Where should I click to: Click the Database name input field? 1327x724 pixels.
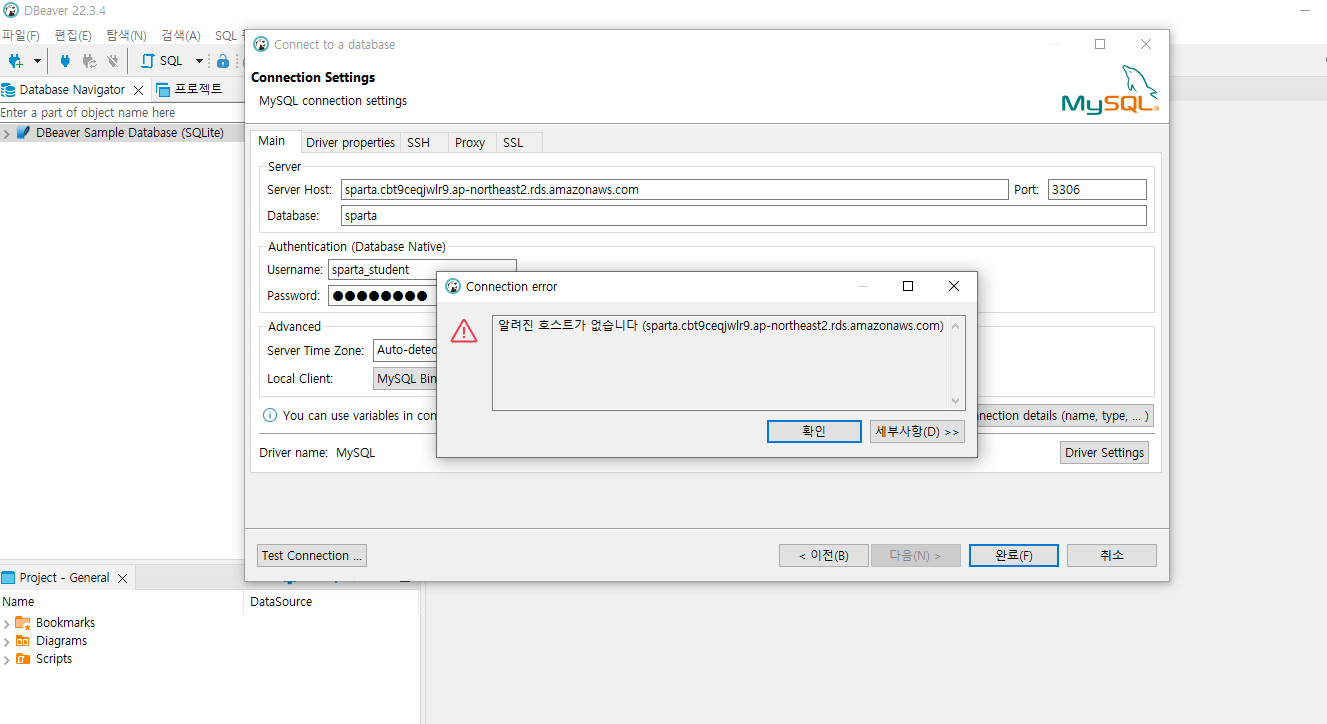pos(743,215)
